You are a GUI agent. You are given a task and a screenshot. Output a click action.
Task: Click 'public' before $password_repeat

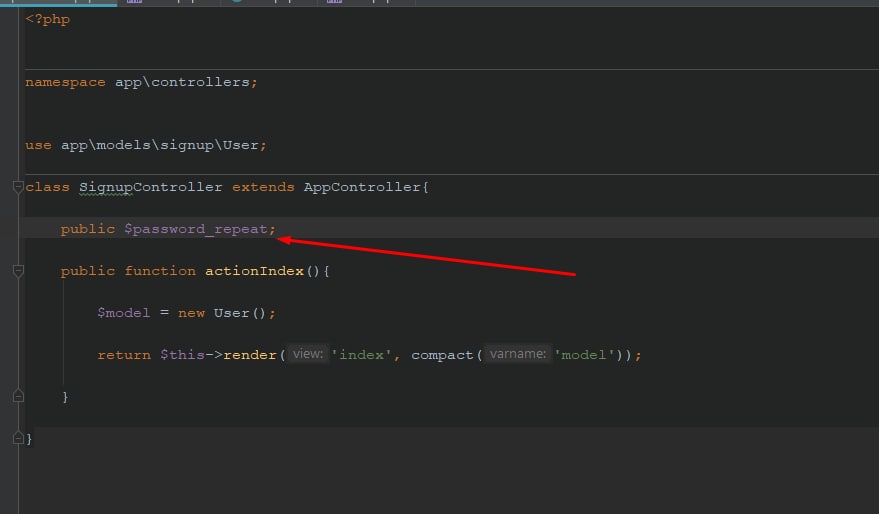(87, 229)
